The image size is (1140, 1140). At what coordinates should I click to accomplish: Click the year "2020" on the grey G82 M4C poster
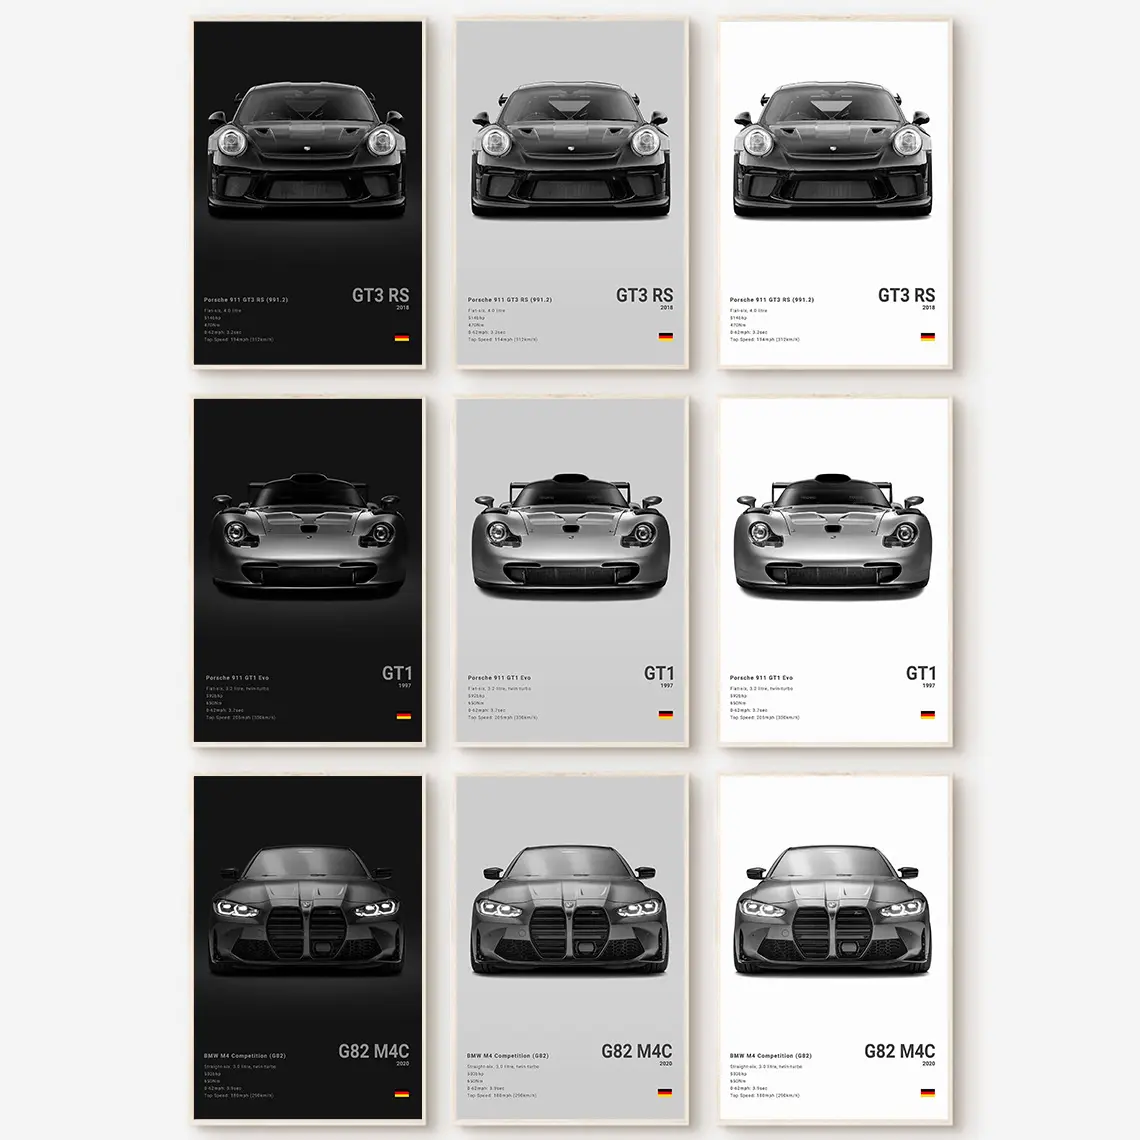[x=665, y=1064]
